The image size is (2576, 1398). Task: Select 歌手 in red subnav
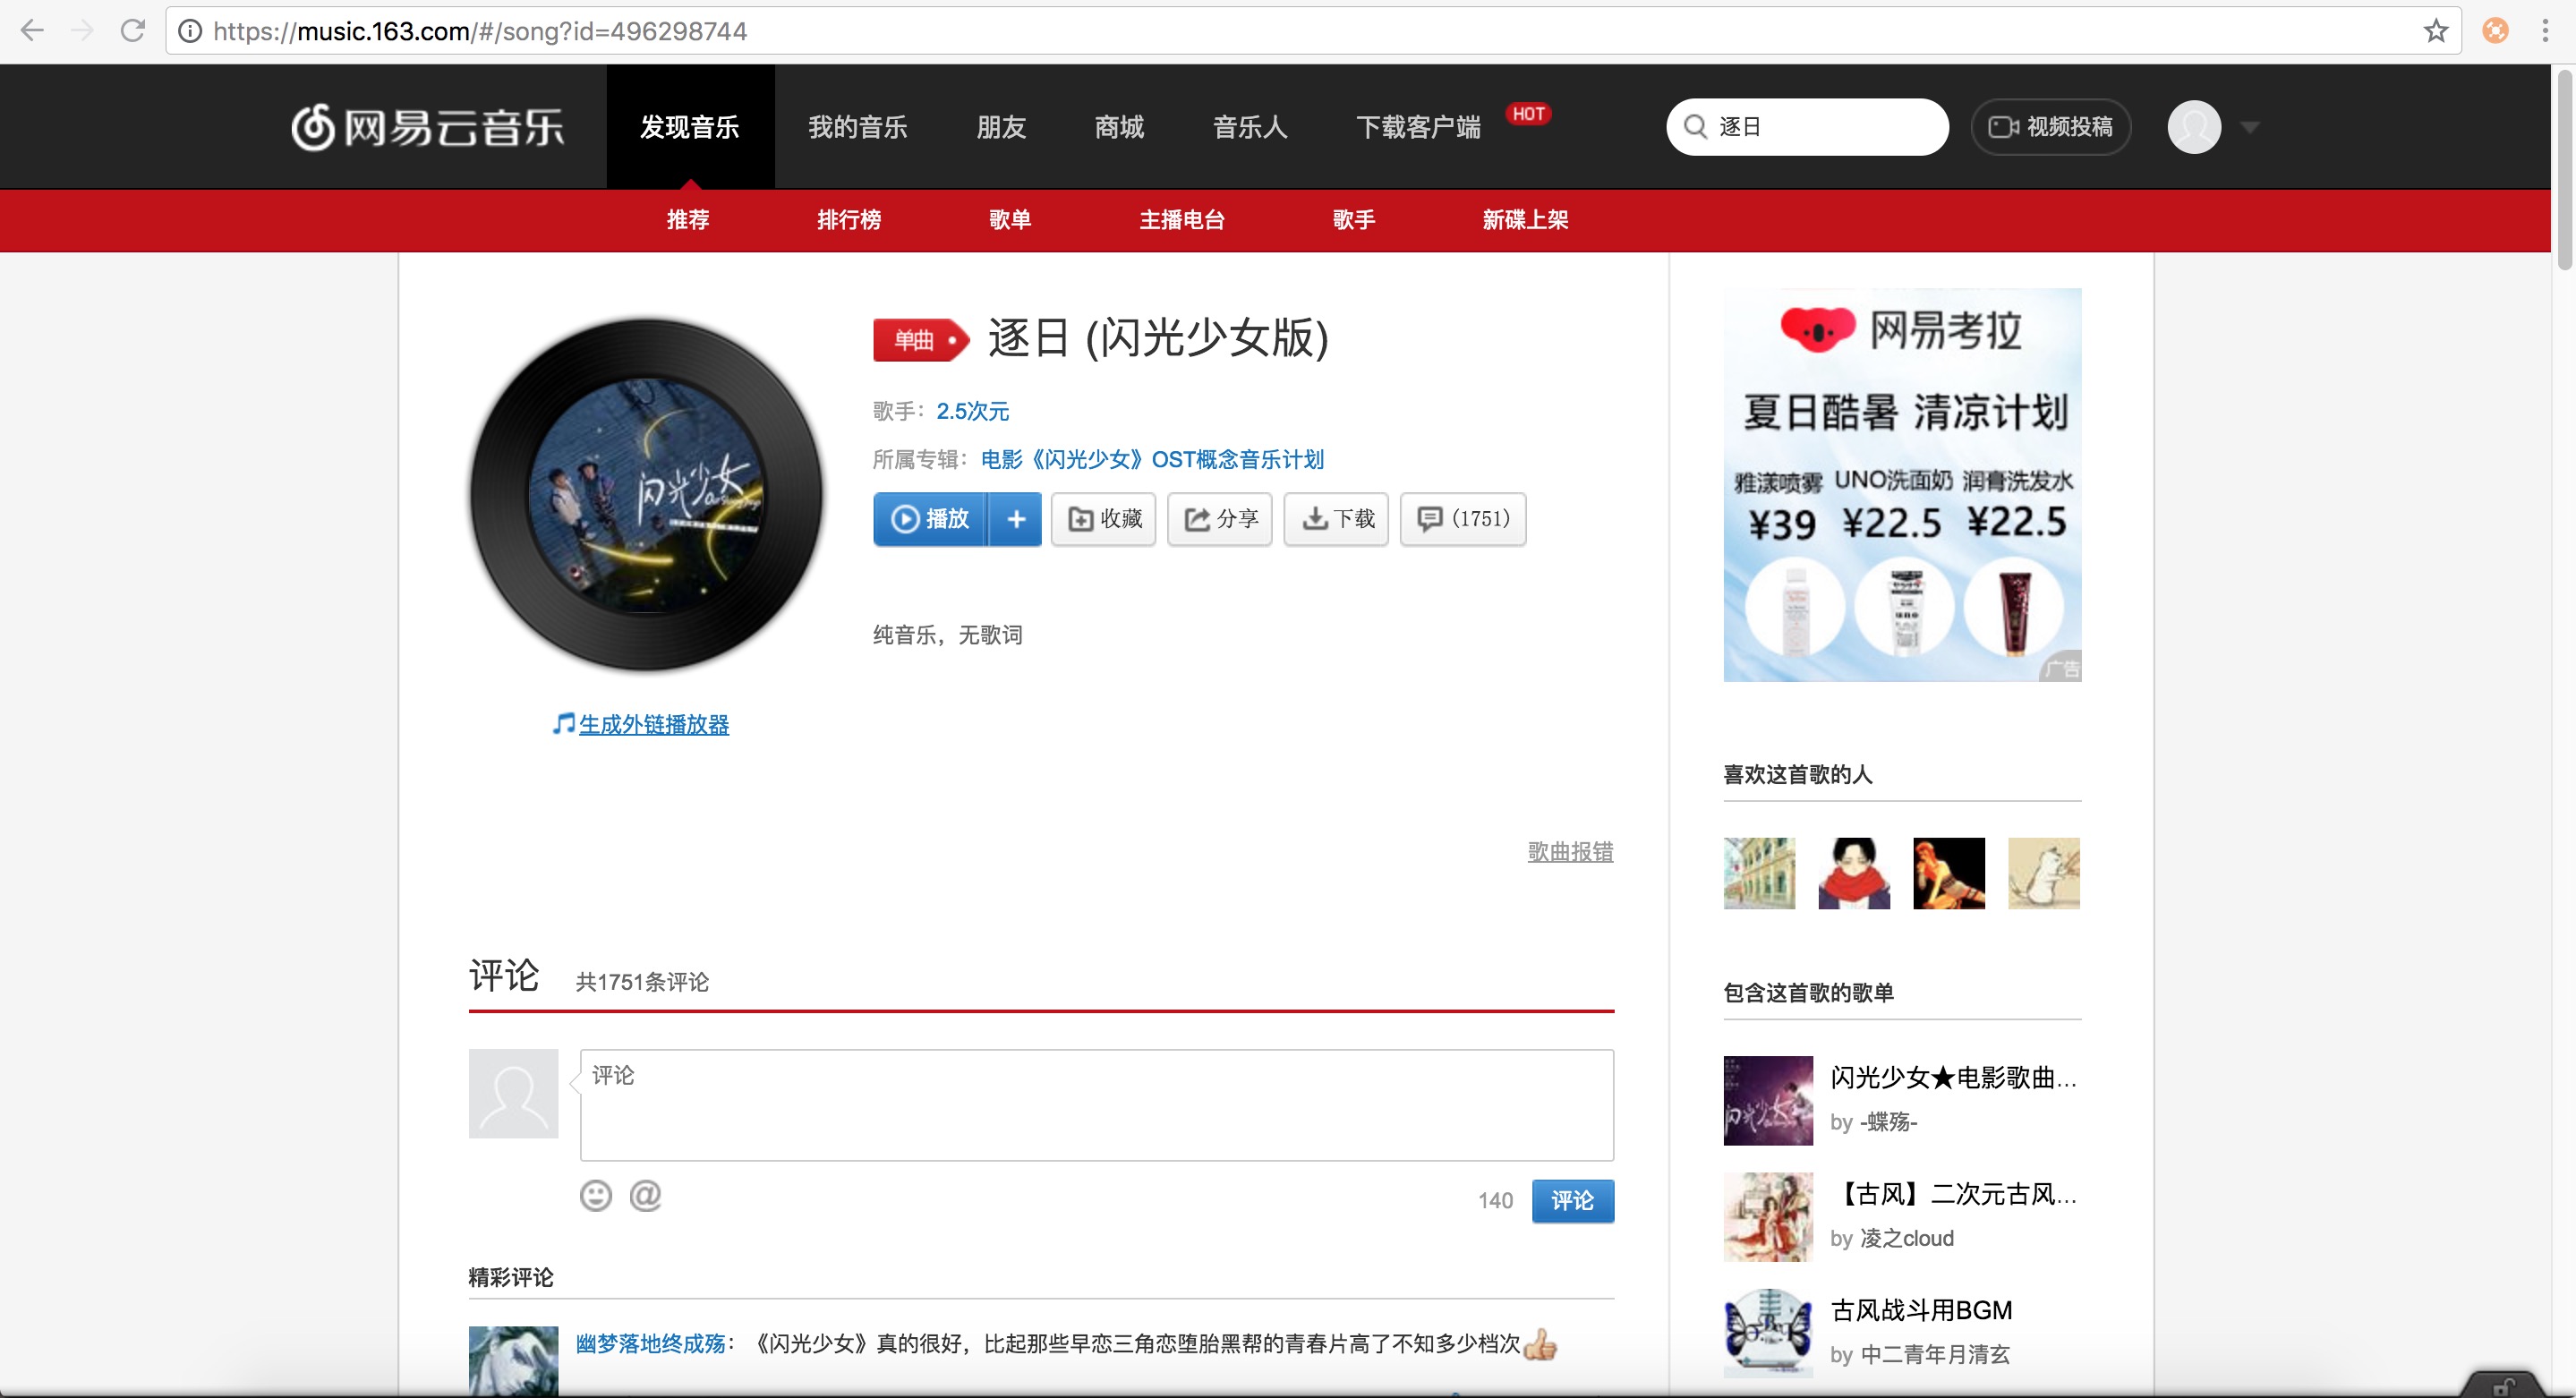[1354, 220]
